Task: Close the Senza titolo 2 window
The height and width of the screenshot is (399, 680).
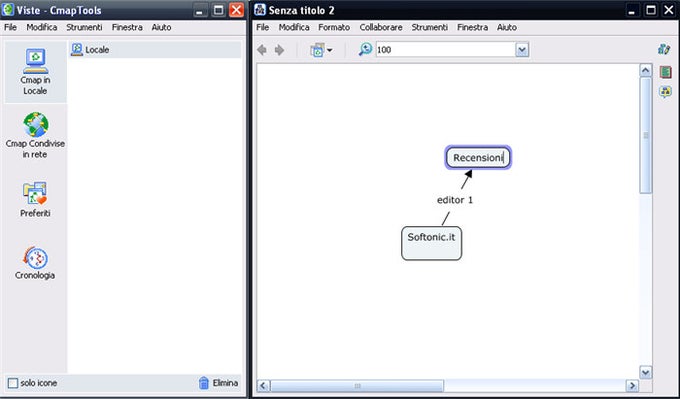Action: coord(669,10)
